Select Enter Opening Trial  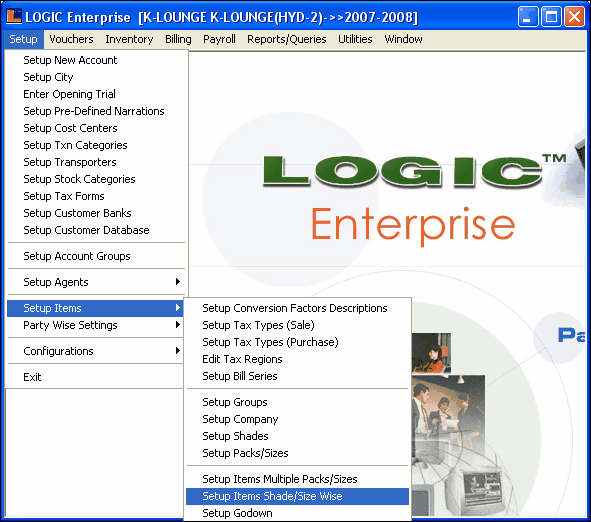[96, 94]
